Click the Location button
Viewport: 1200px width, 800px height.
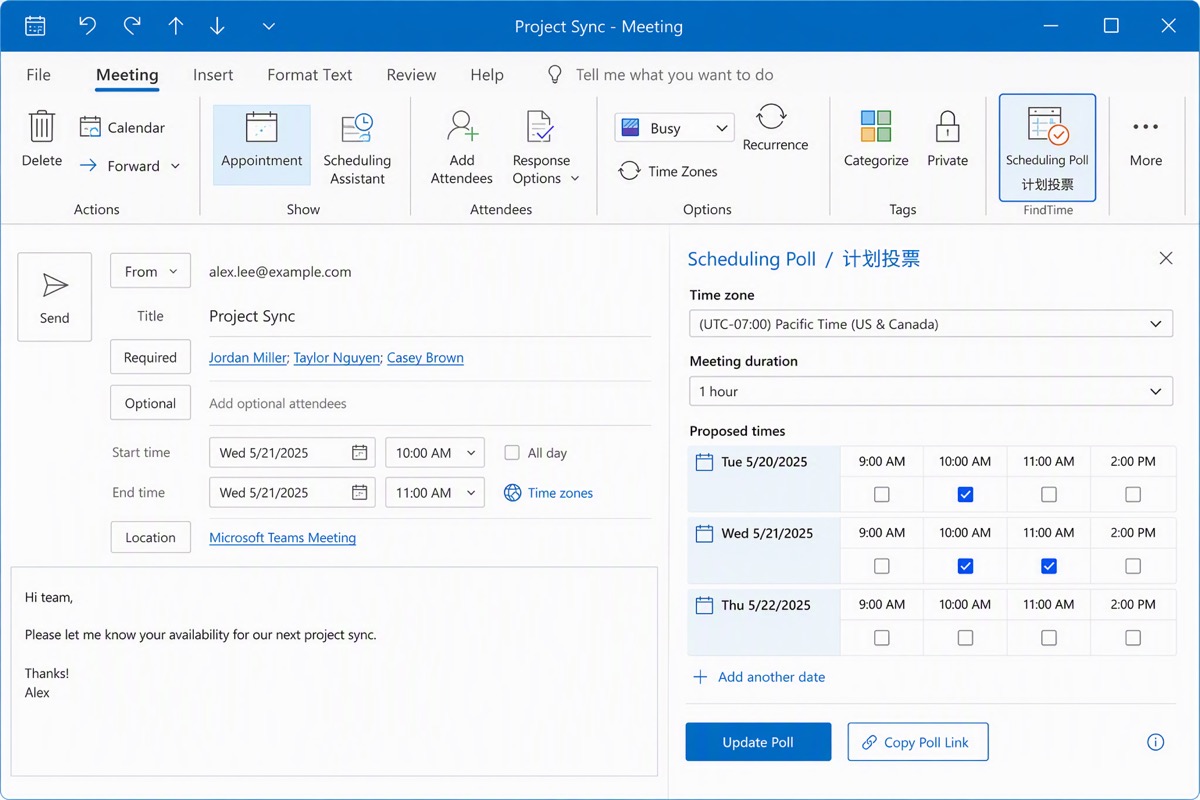click(x=150, y=537)
